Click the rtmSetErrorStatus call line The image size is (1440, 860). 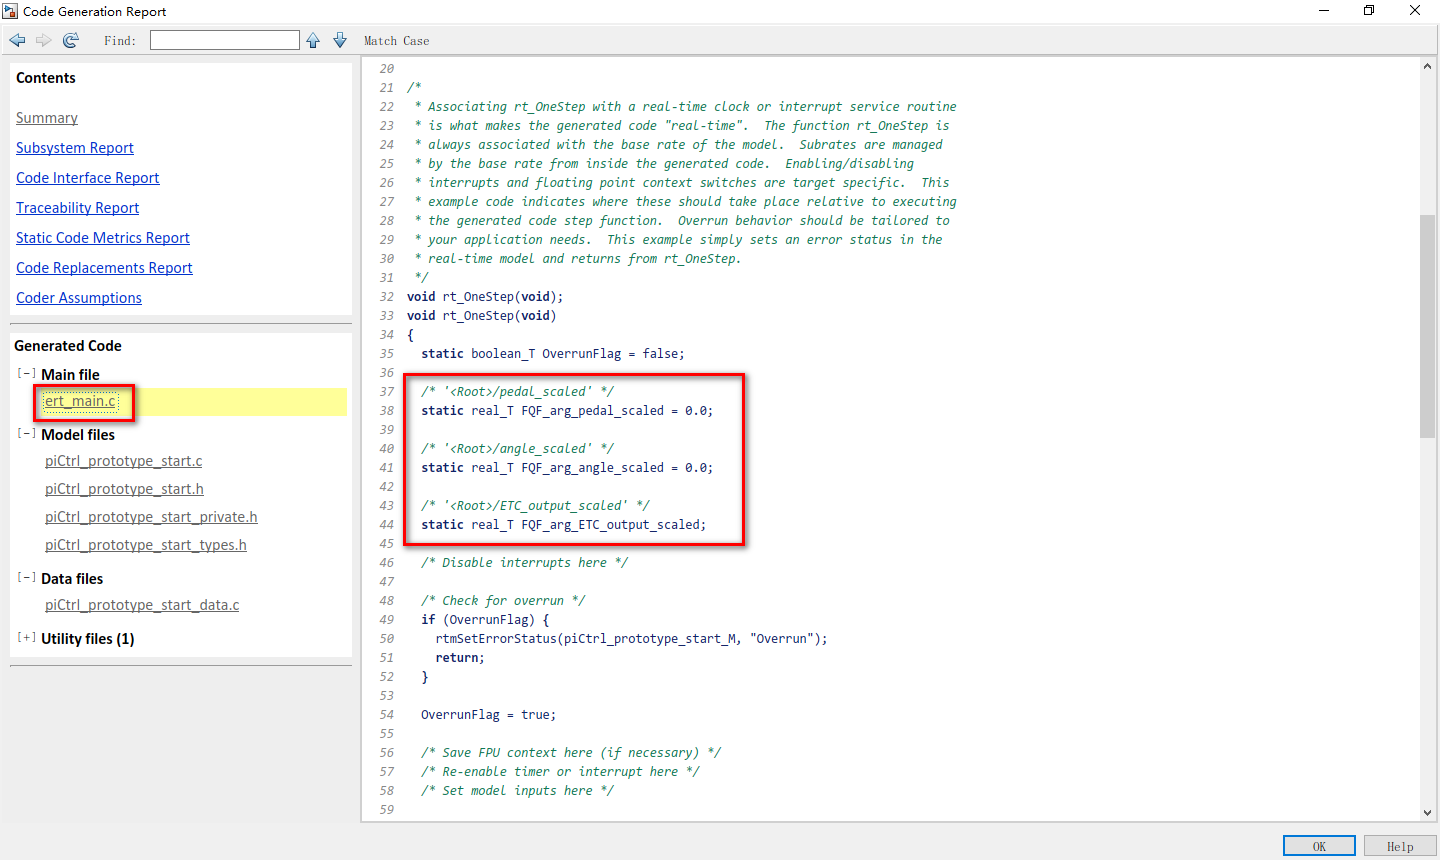[x=631, y=639]
